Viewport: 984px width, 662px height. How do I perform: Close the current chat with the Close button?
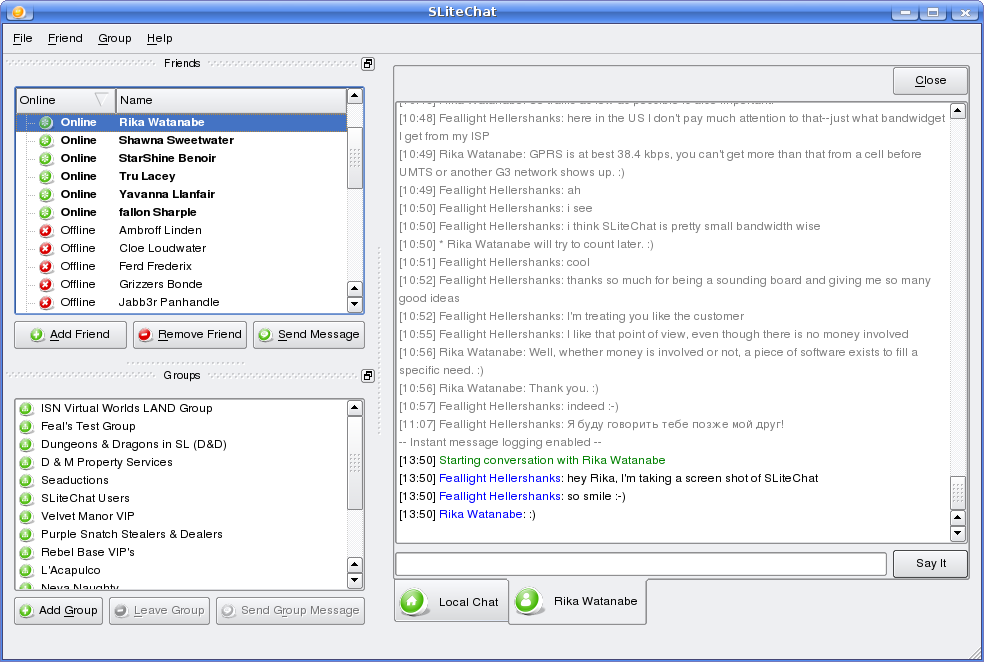pyautogui.click(x=930, y=80)
